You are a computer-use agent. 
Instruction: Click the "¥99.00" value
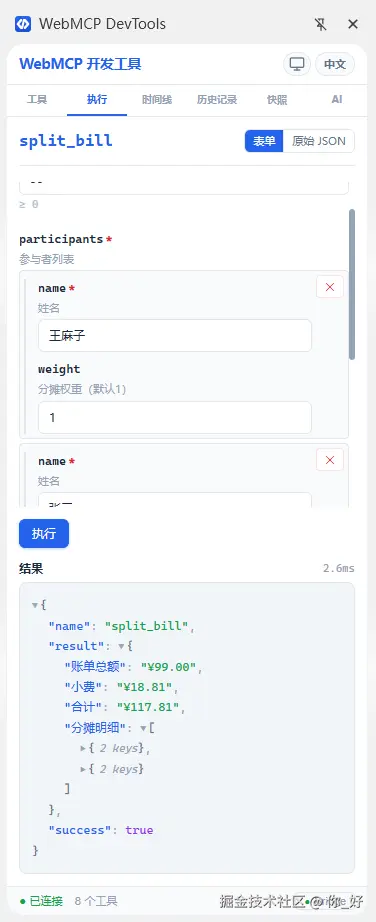click(x=168, y=667)
